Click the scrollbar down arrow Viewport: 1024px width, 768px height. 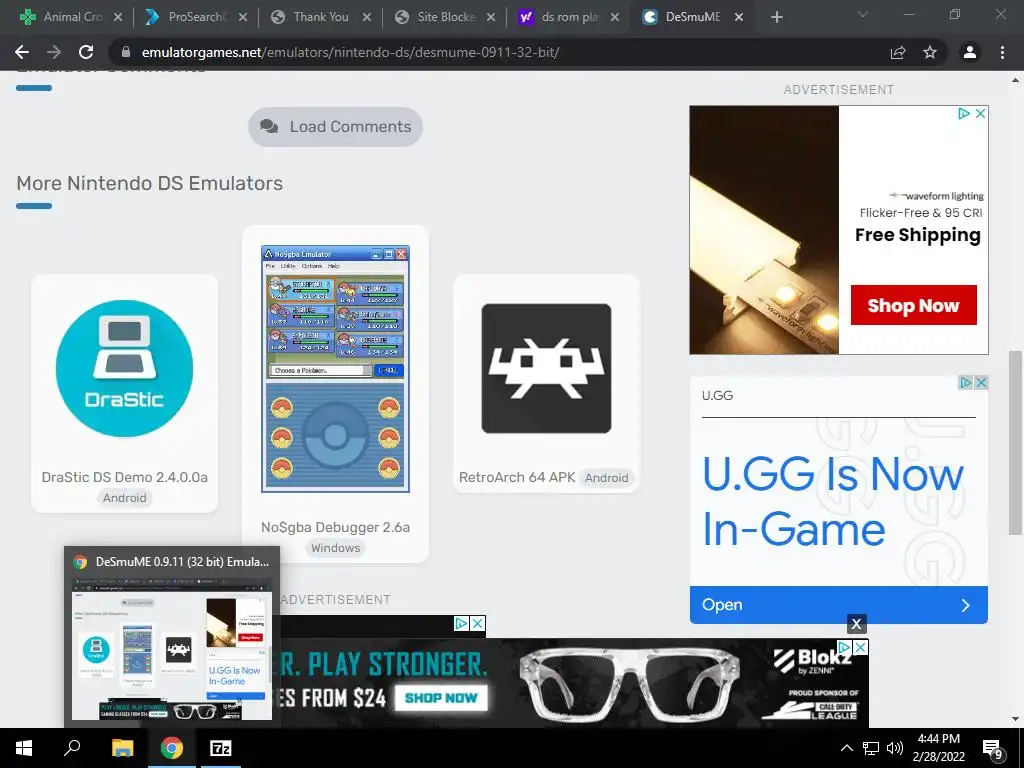(x=1015, y=719)
